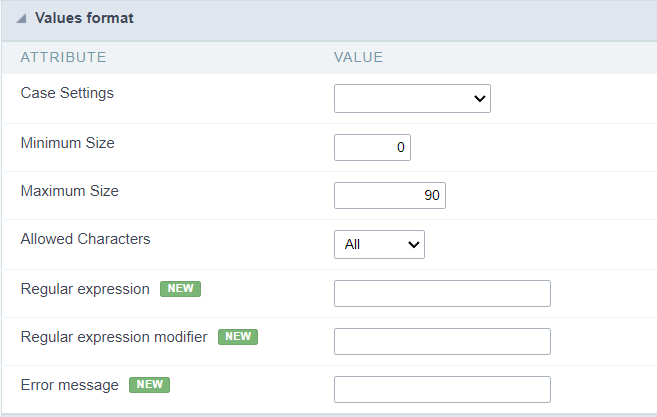Click the Allowed Characters label
Screen dimensions: 657x417
click(85, 239)
